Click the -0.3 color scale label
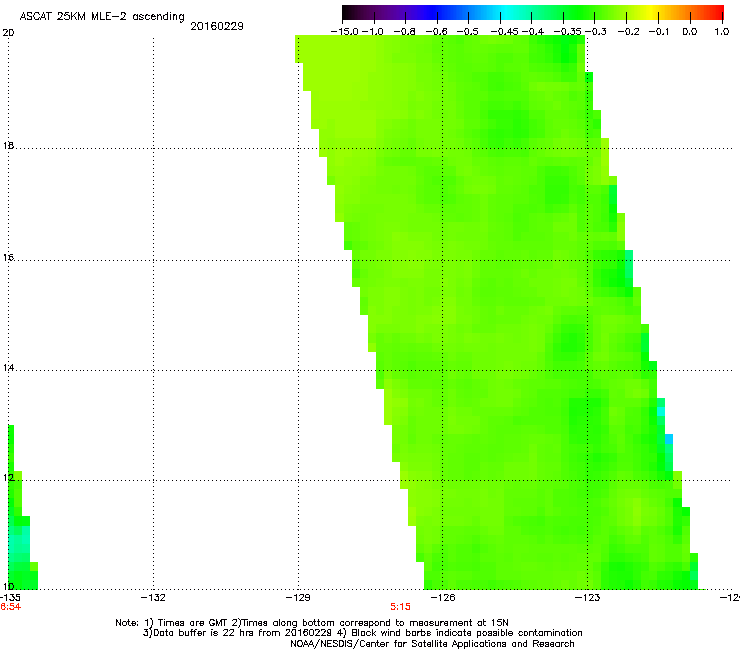Image resolution: width=740 pixels, height=650 pixels. coord(596,32)
